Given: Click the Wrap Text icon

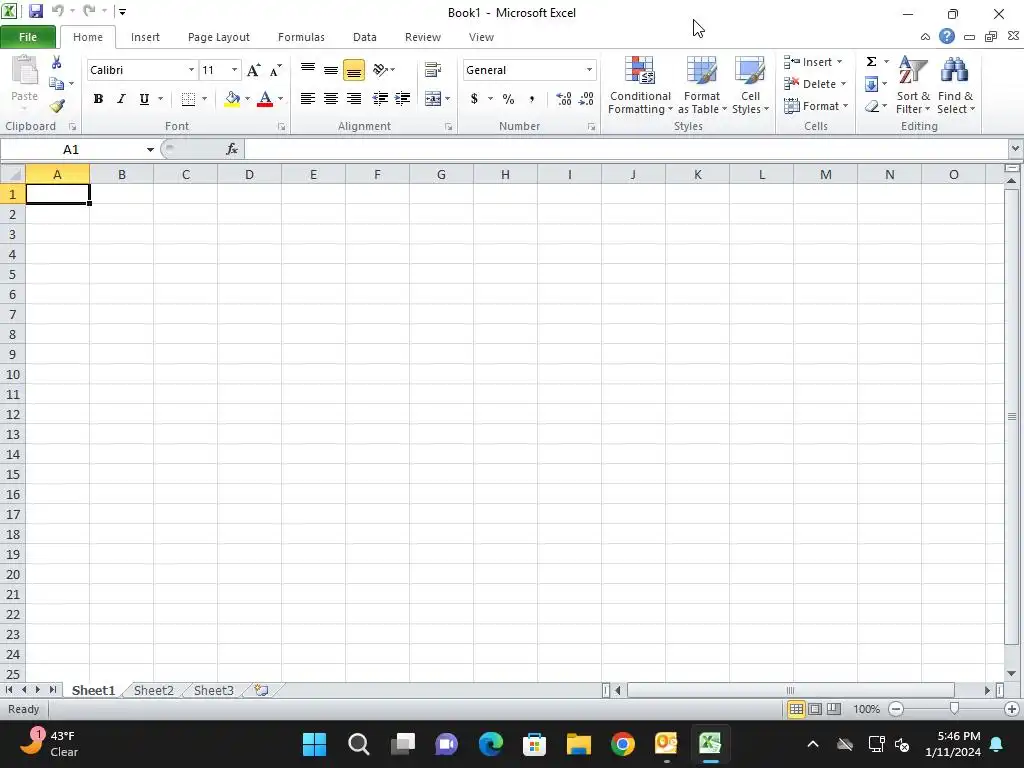Looking at the screenshot, I should 432,70.
